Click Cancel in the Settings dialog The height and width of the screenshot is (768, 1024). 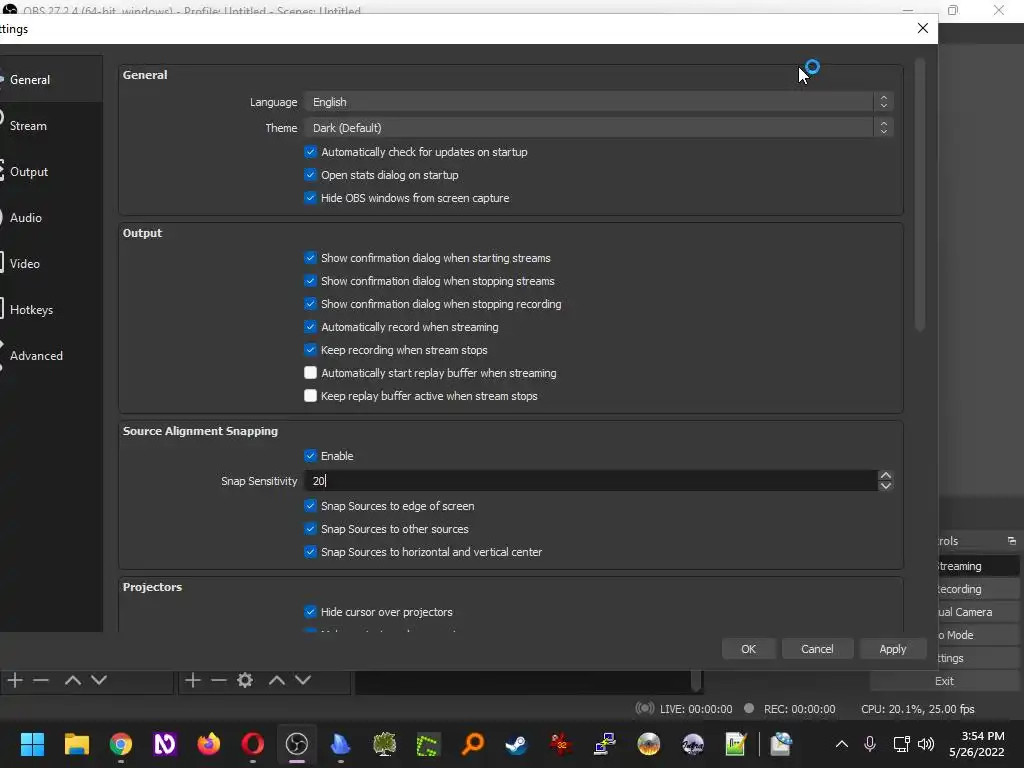pyautogui.click(x=817, y=649)
